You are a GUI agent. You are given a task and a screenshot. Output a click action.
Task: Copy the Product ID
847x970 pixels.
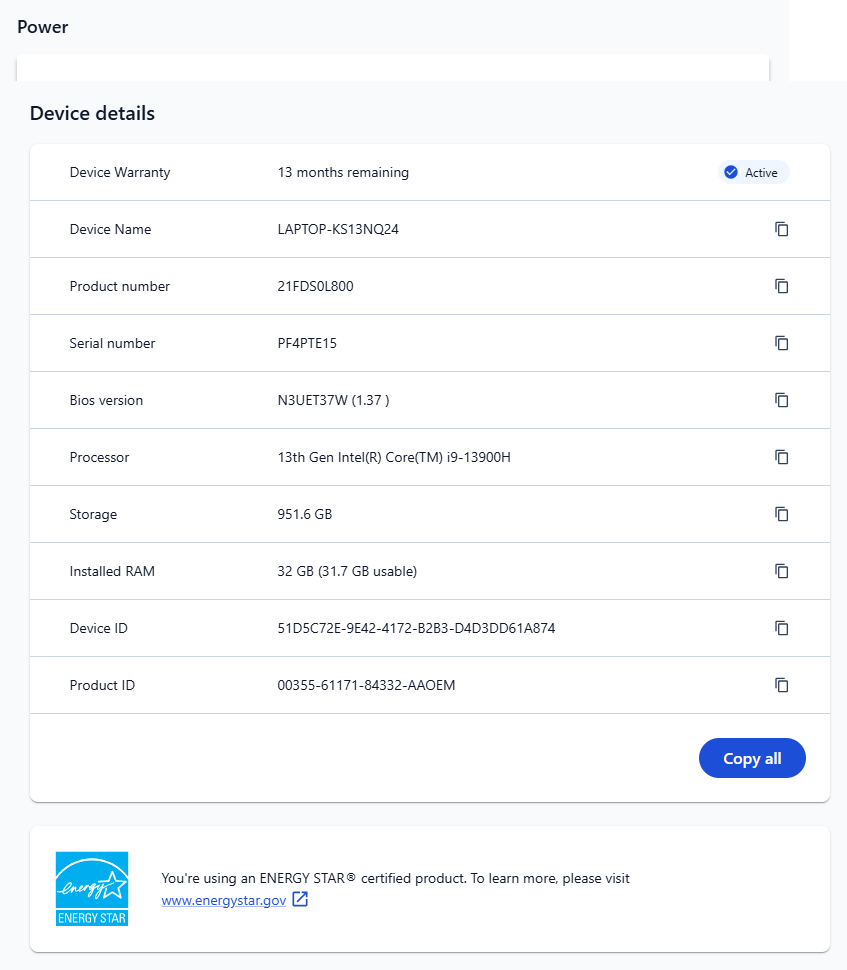(782, 685)
